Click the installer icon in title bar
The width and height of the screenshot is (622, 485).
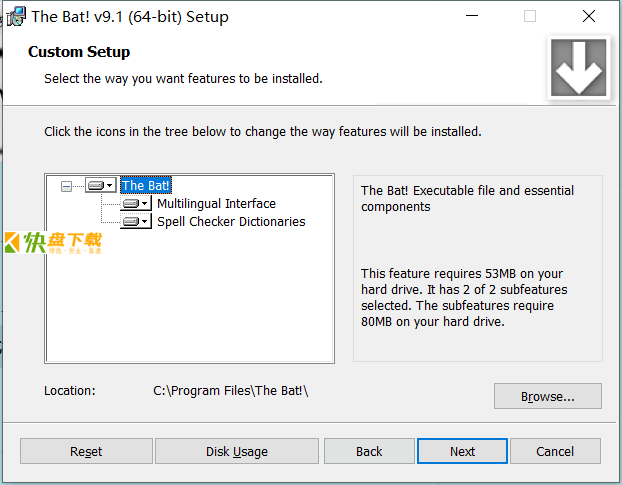tap(16, 17)
